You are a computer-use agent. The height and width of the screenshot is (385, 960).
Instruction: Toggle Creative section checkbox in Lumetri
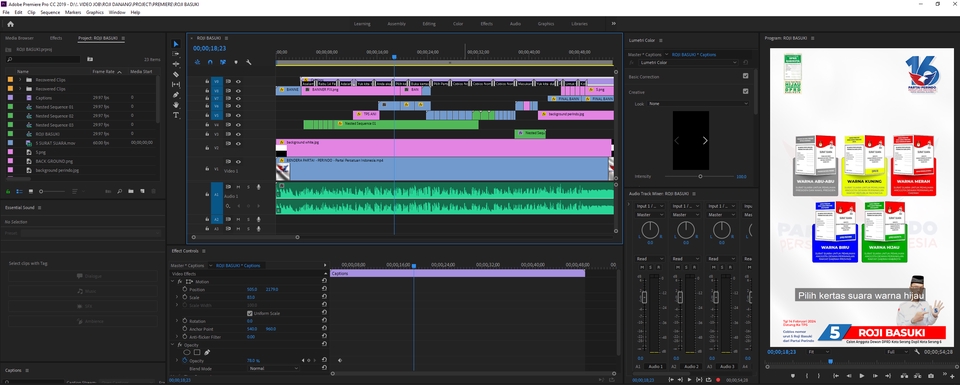745,91
